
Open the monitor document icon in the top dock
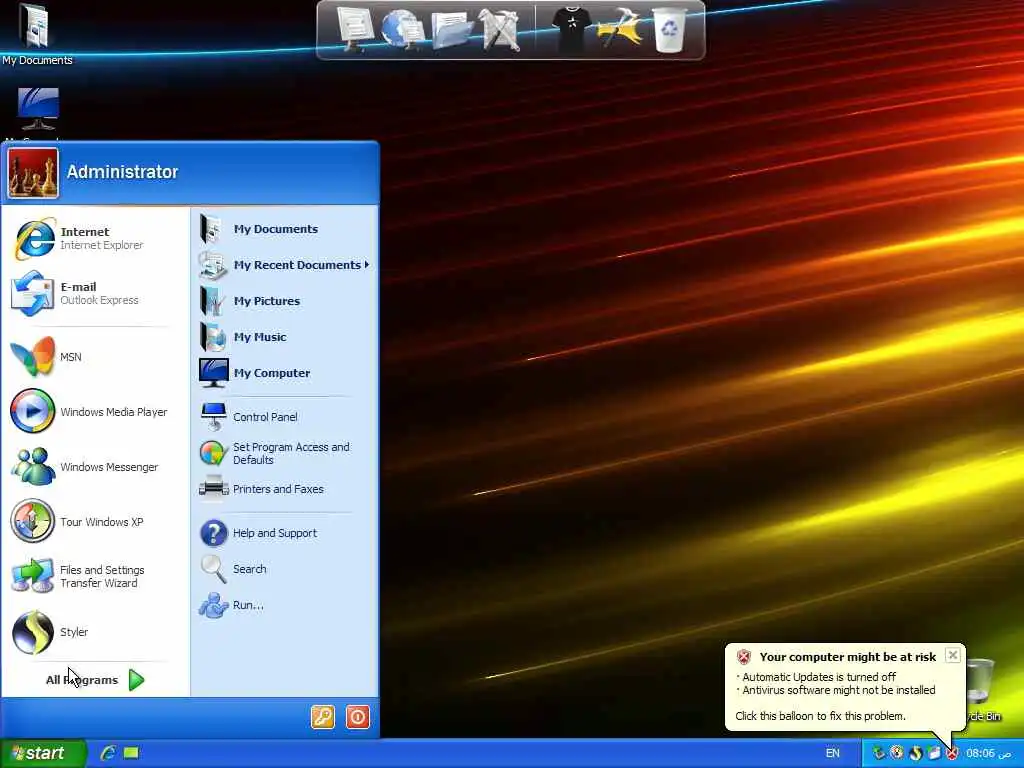tap(355, 30)
